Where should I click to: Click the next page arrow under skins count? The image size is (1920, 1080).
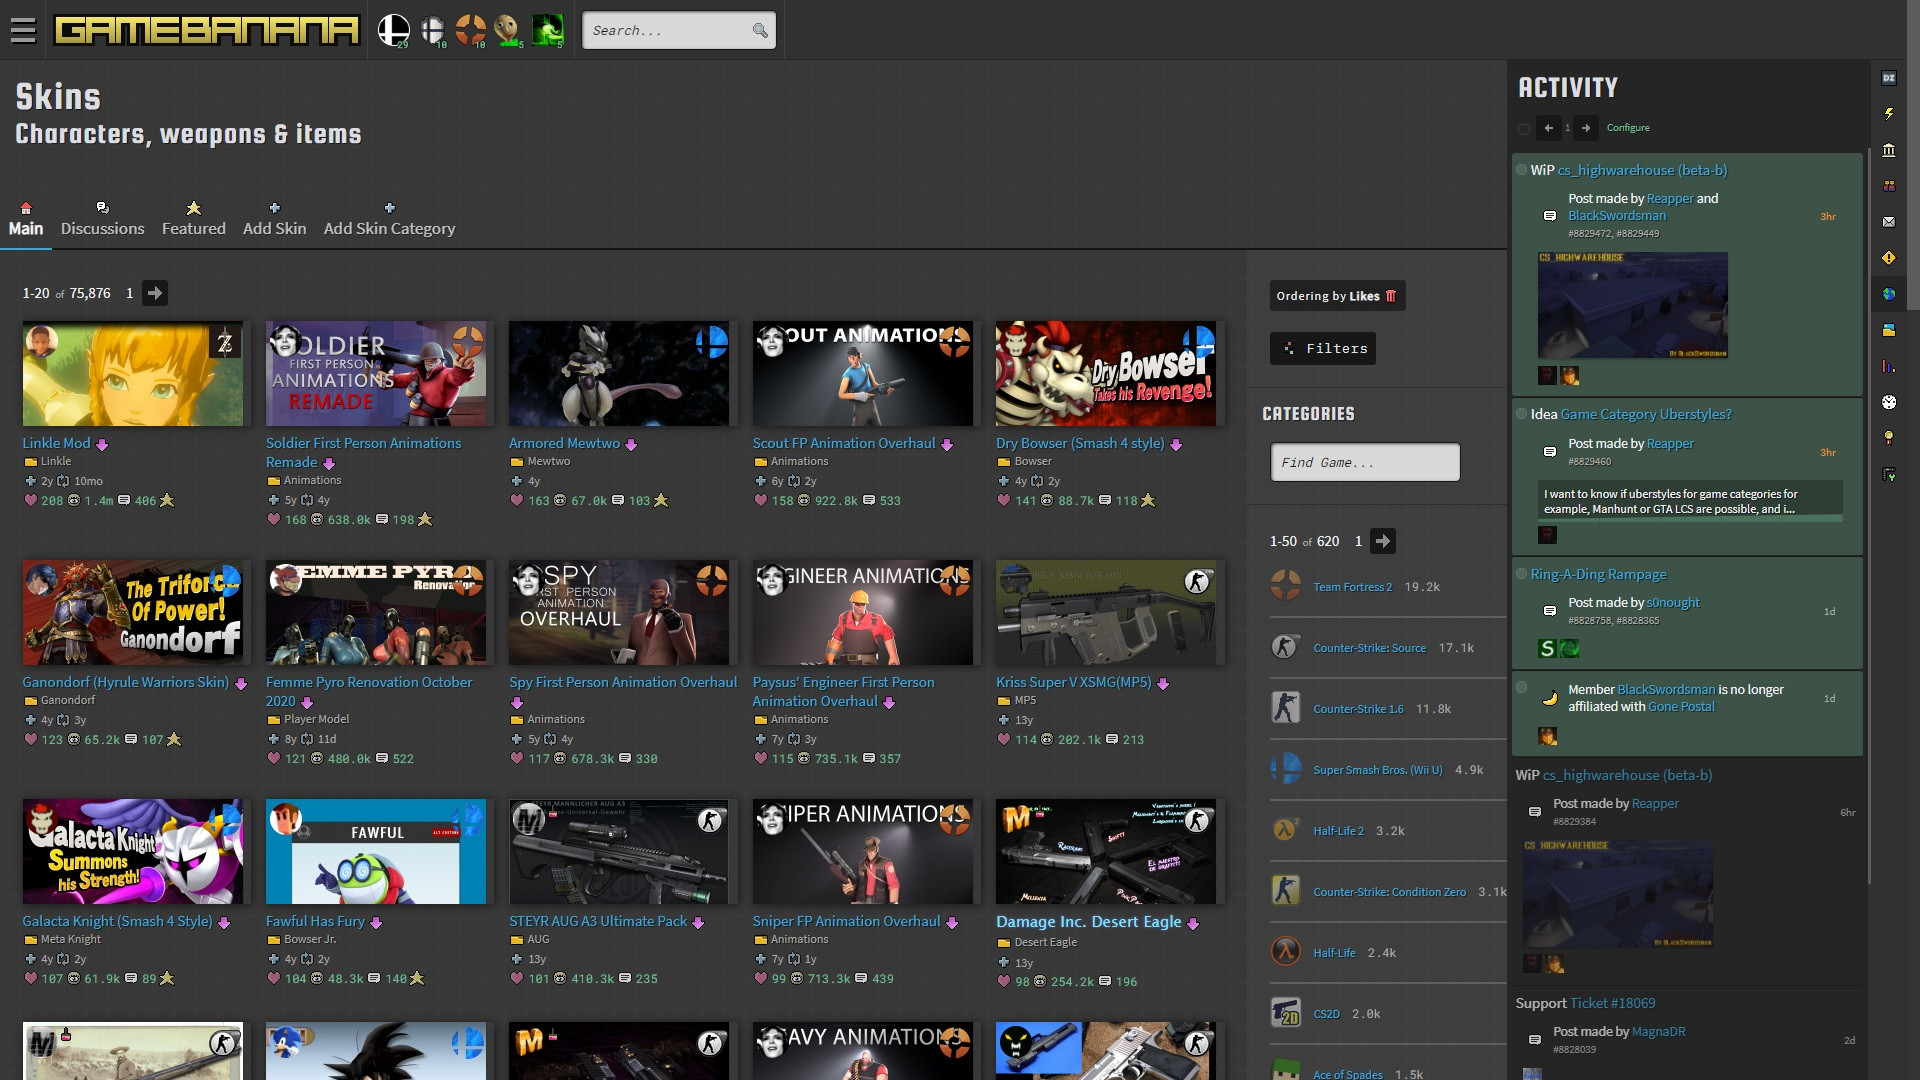click(x=155, y=293)
